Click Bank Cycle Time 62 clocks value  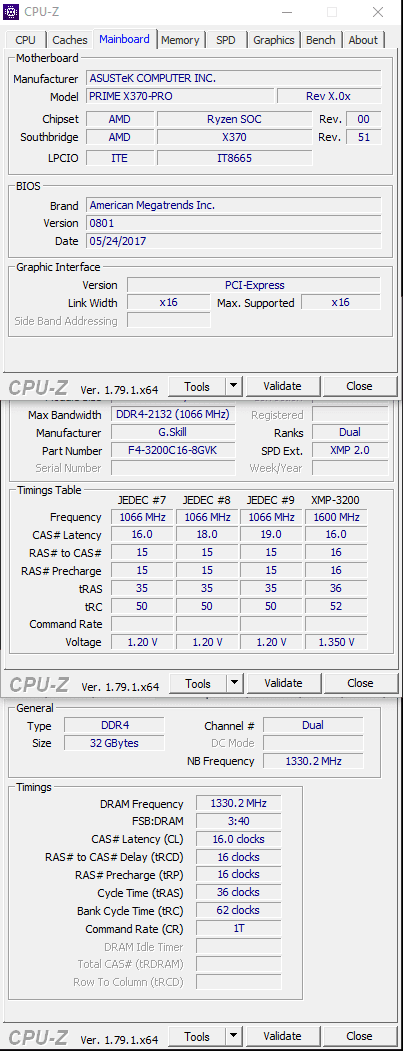tap(238, 910)
